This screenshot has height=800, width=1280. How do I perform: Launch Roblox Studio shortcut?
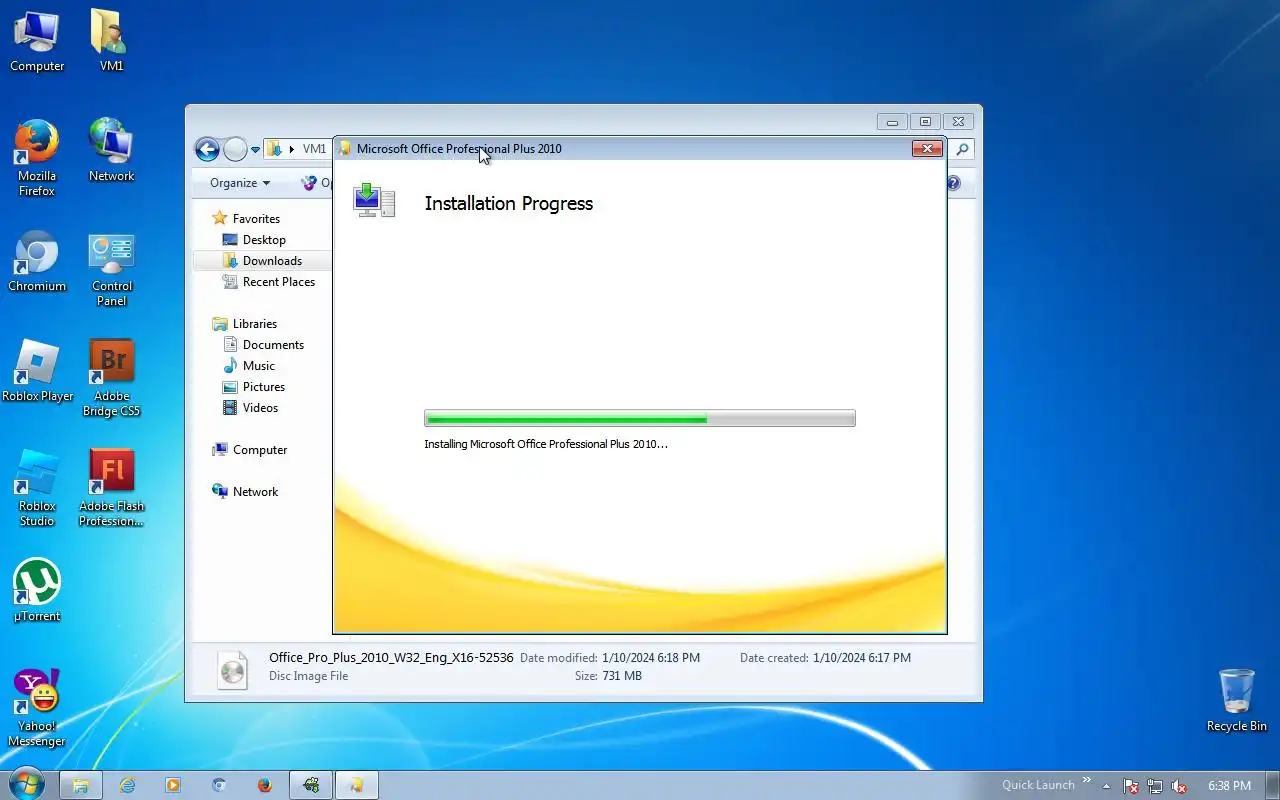click(x=37, y=489)
